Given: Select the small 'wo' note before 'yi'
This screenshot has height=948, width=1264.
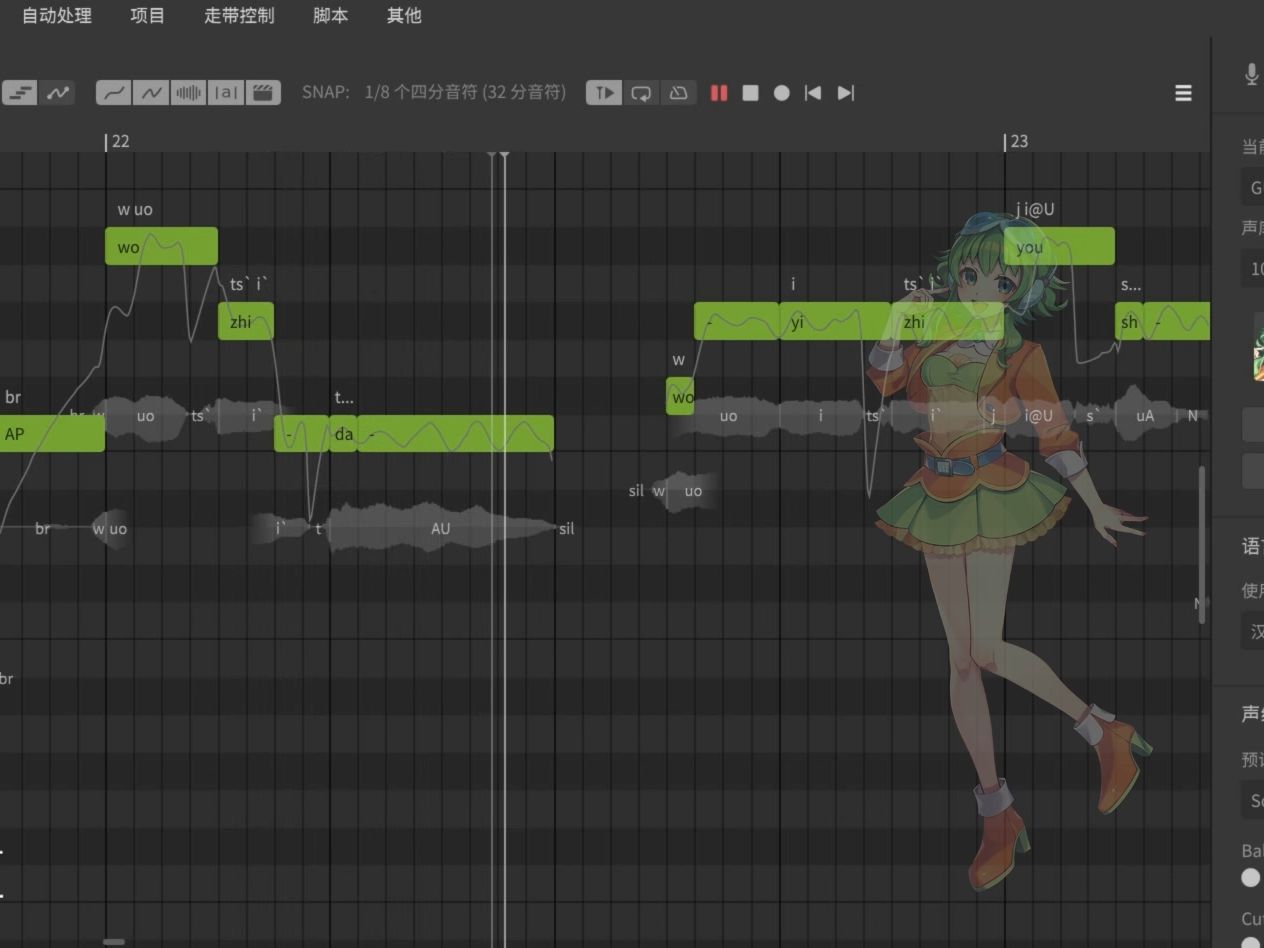Looking at the screenshot, I should coord(680,396).
